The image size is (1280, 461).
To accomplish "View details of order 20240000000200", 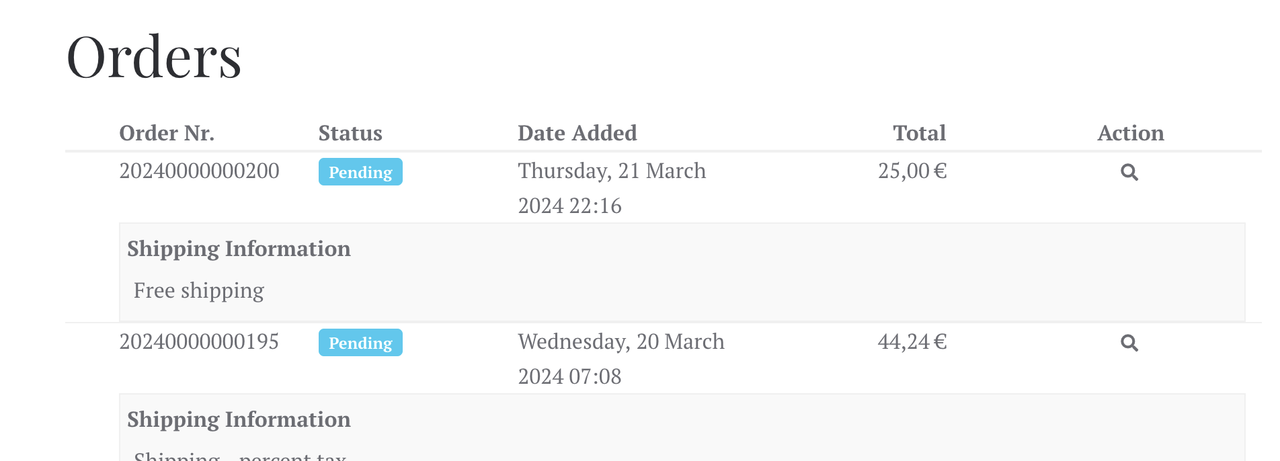I will (1129, 172).
